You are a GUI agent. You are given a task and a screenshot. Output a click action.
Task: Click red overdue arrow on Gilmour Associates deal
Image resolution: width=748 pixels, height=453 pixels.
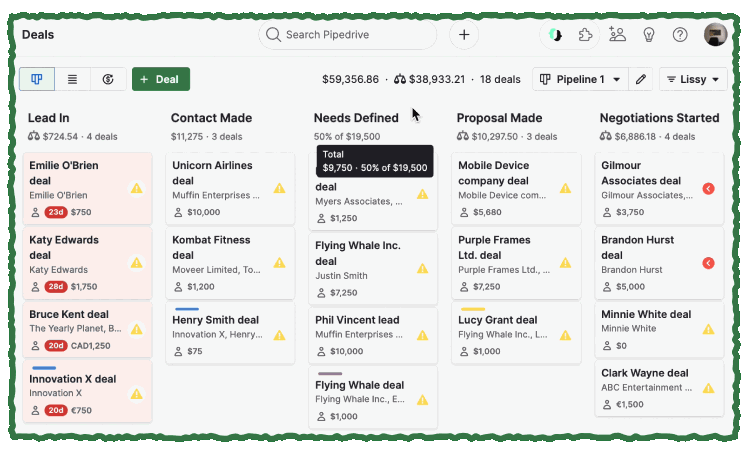click(x=708, y=189)
